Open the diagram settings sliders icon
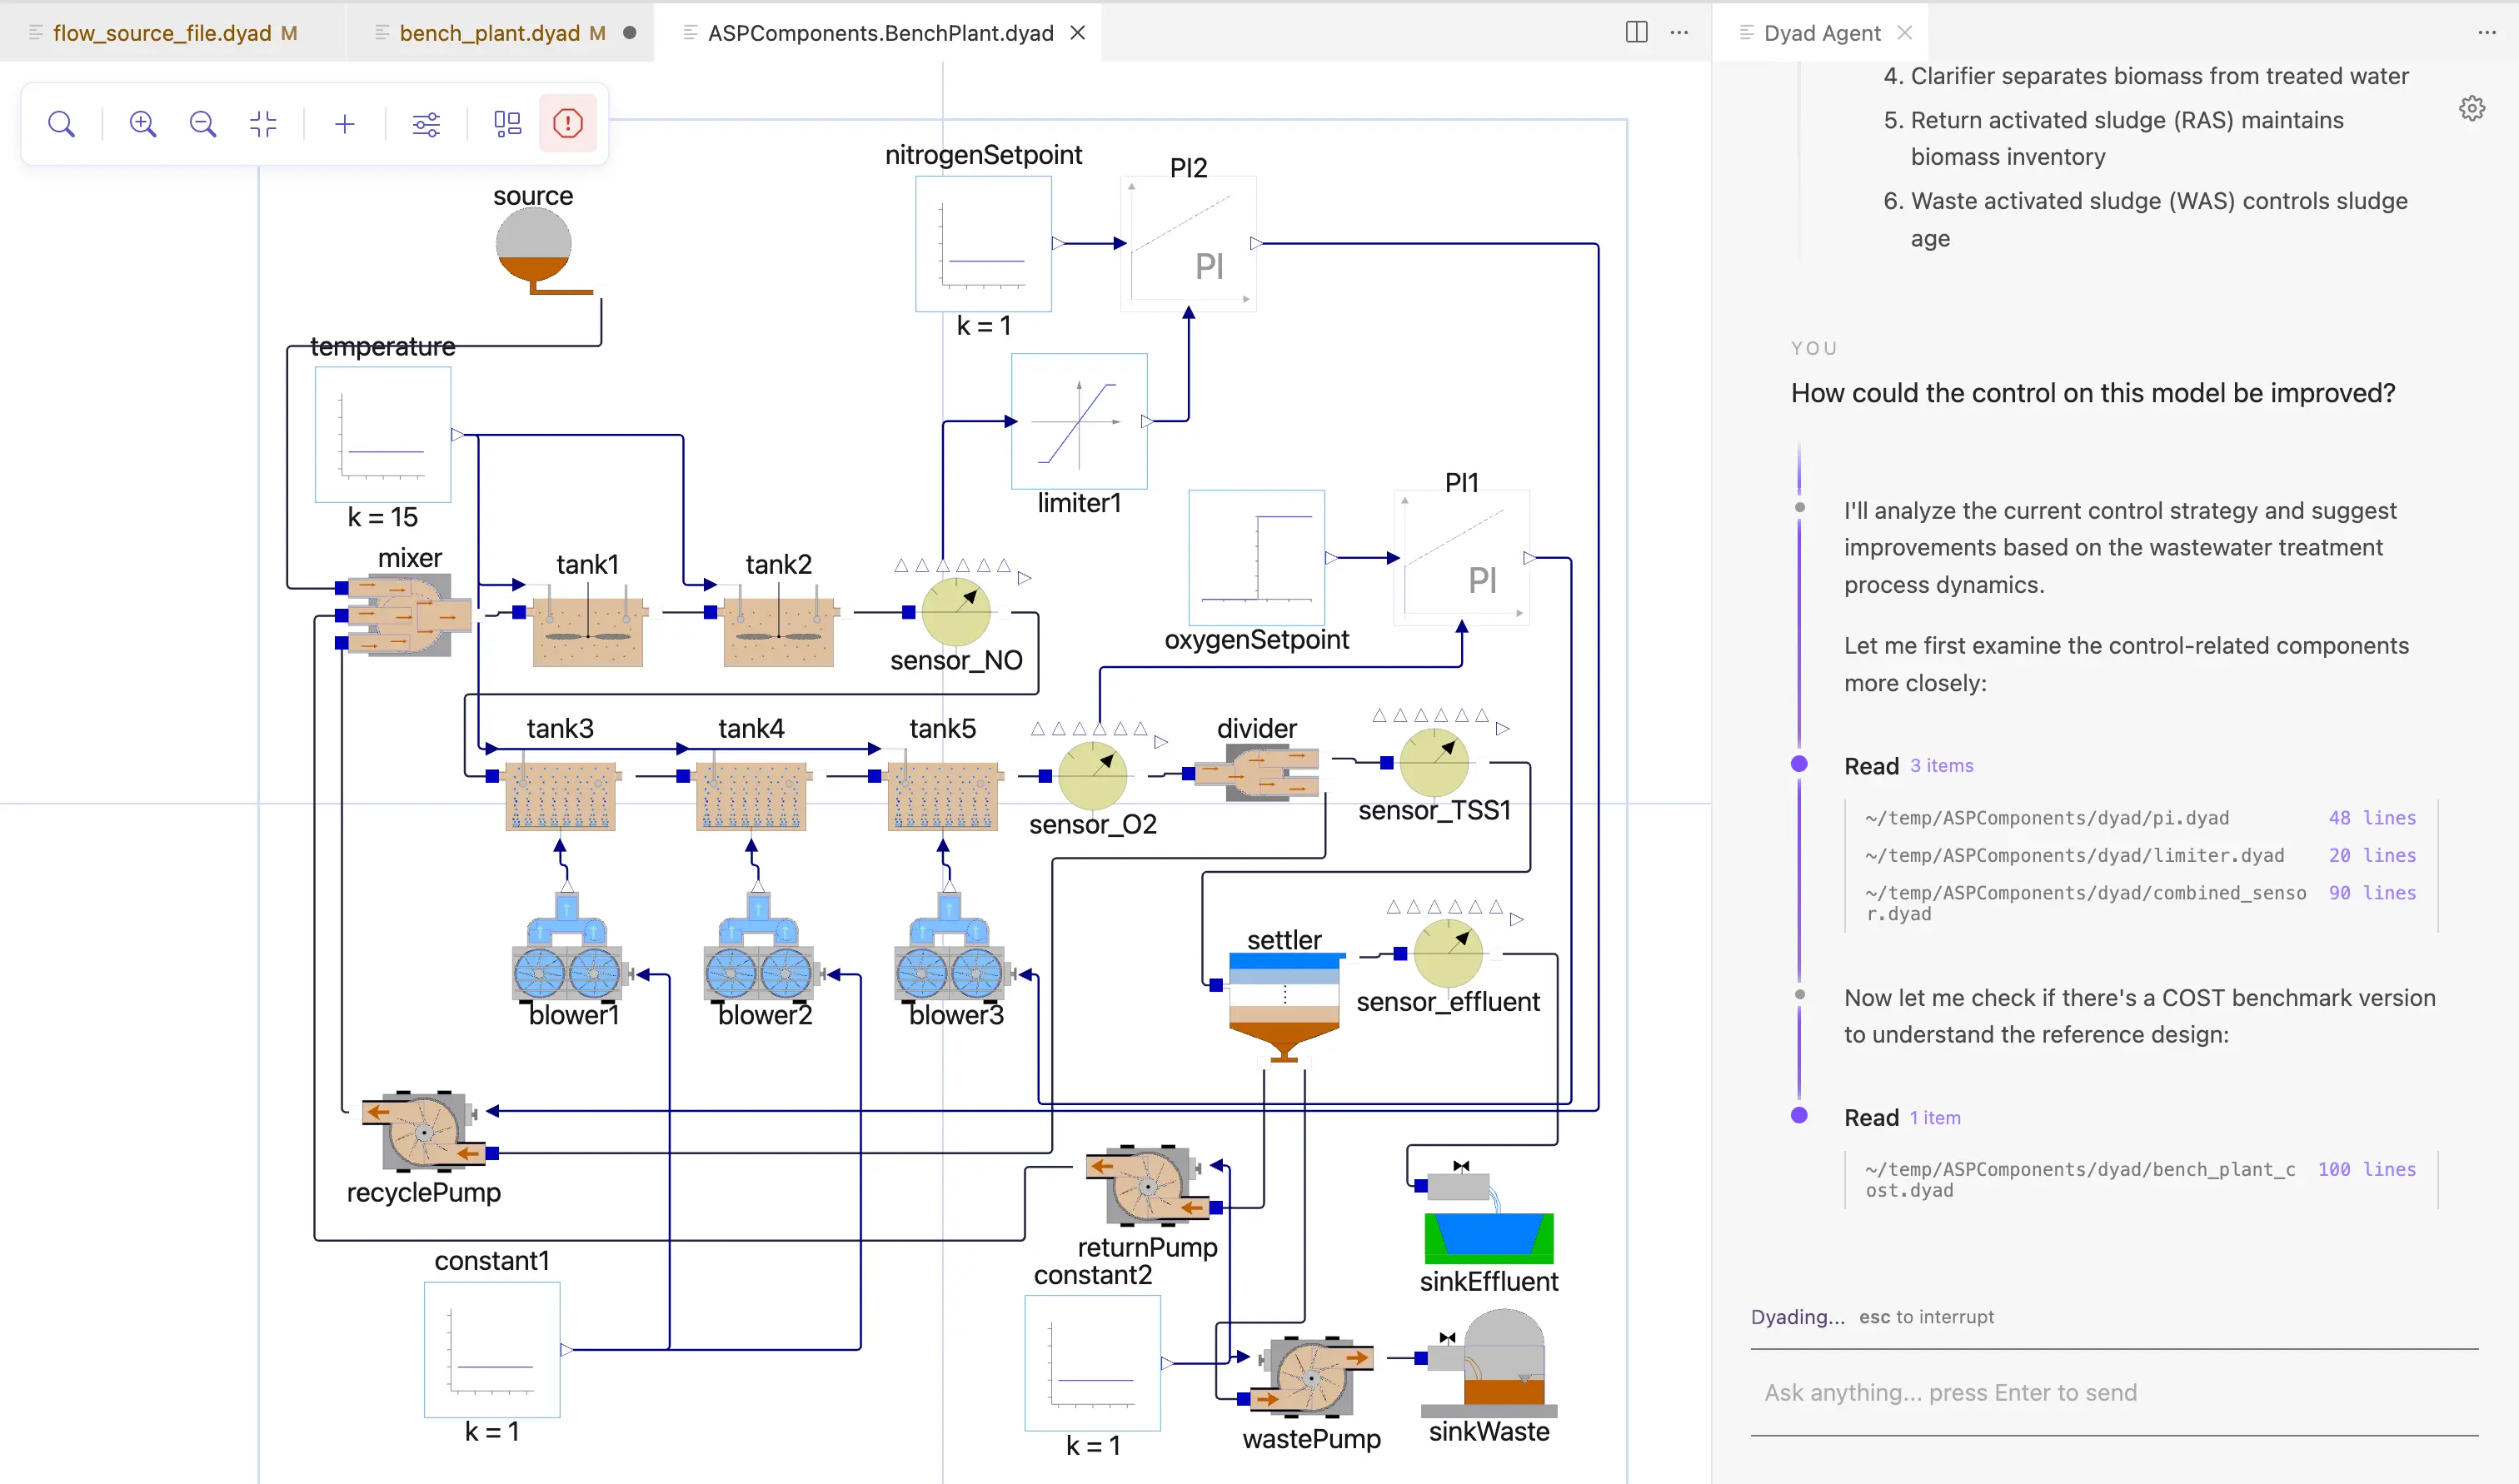This screenshot has height=1484, width=2519. tap(426, 124)
